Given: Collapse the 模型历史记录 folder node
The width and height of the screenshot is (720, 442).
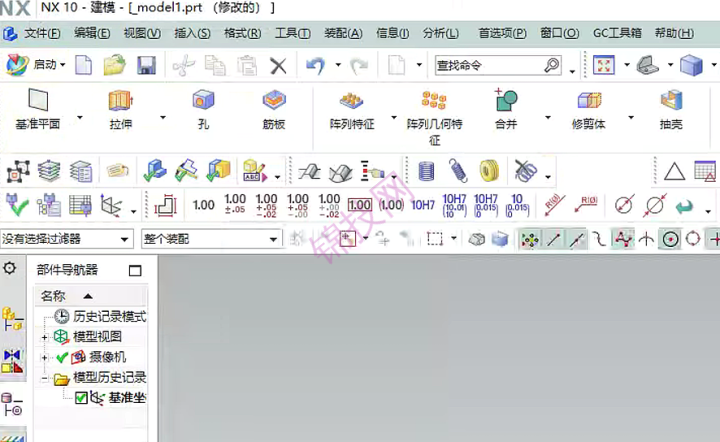Looking at the screenshot, I should pos(44,378).
